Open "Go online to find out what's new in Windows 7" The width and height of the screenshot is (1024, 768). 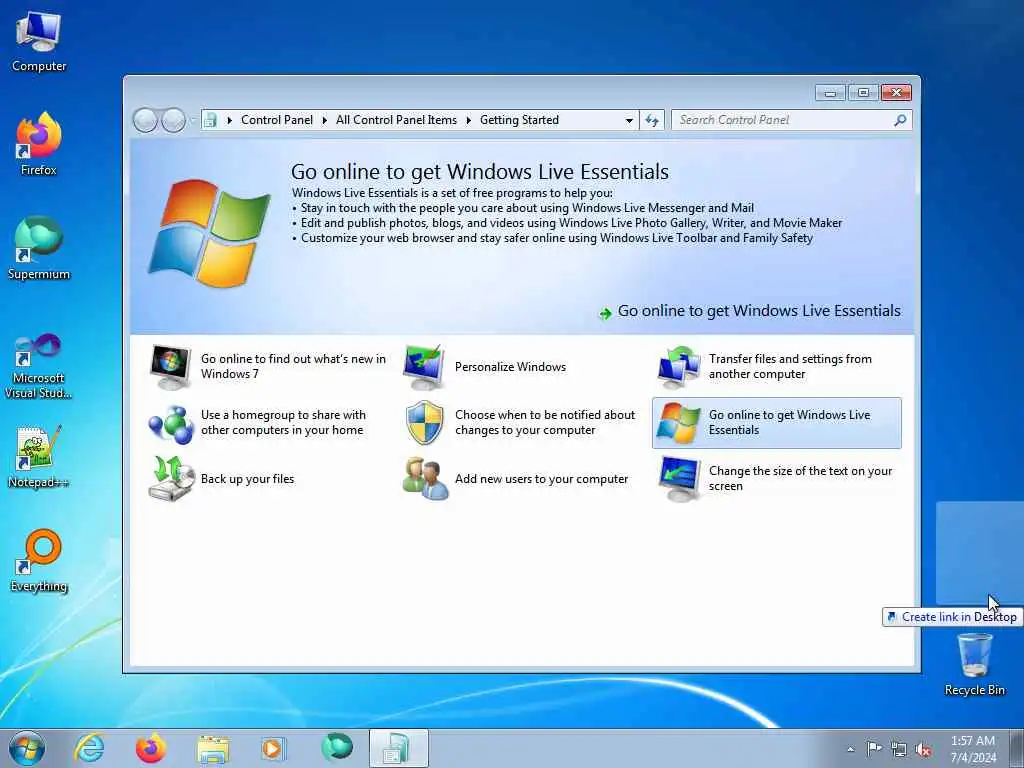293,366
